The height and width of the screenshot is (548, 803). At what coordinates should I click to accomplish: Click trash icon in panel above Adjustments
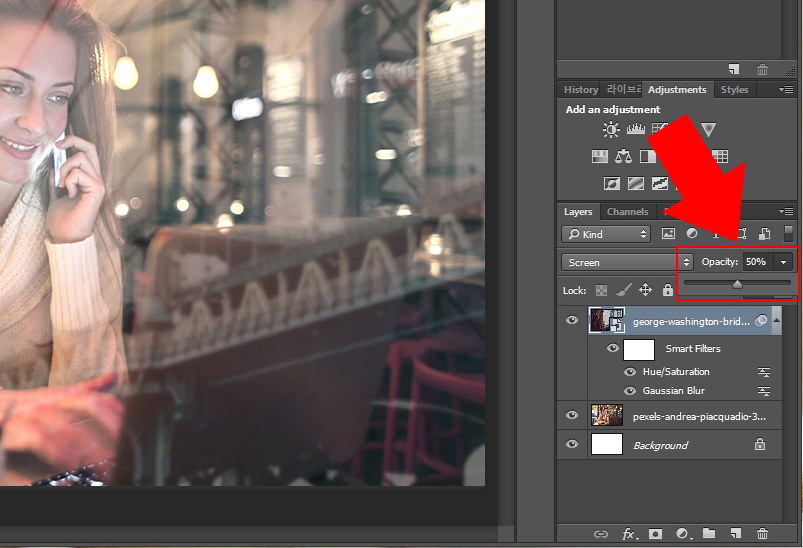(x=763, y=69)
